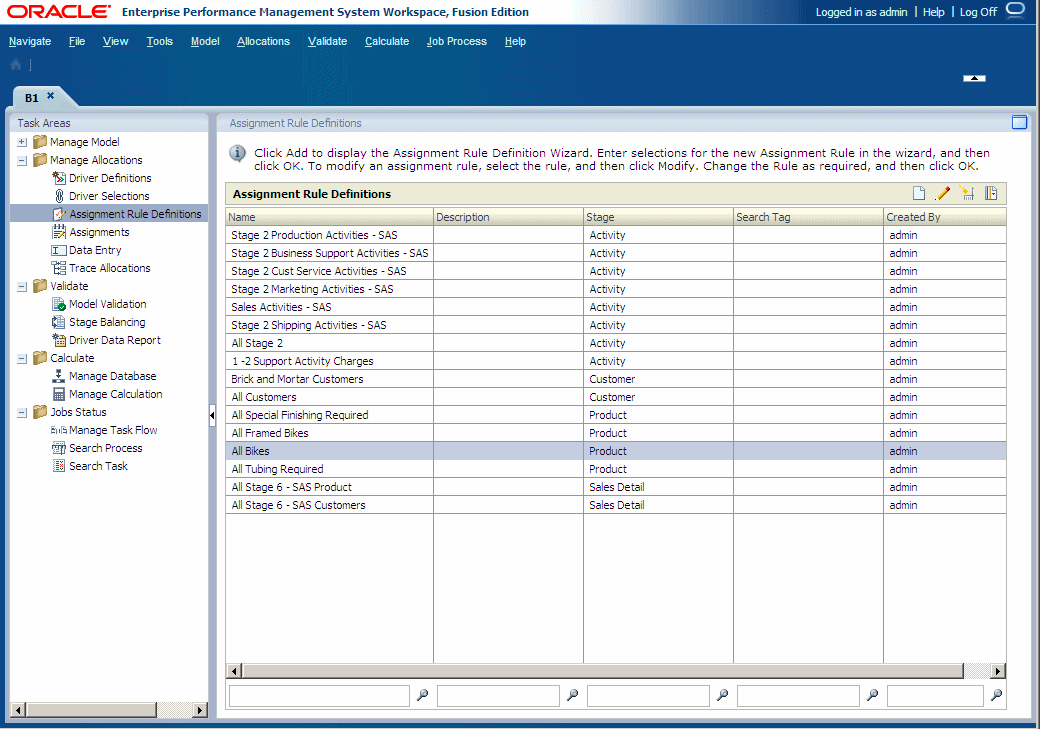Click the Oracle chat bubble icon at top right
The height and width of the screenshot is (729, 1040).
coord(1015,11)
